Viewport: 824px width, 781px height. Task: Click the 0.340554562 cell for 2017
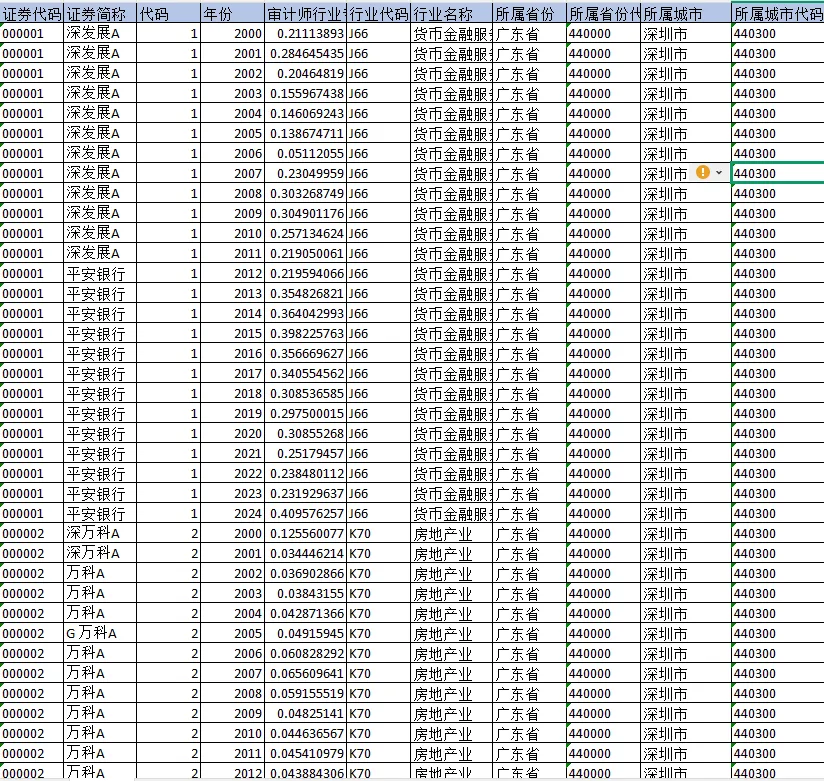click(x=305, y=374)
